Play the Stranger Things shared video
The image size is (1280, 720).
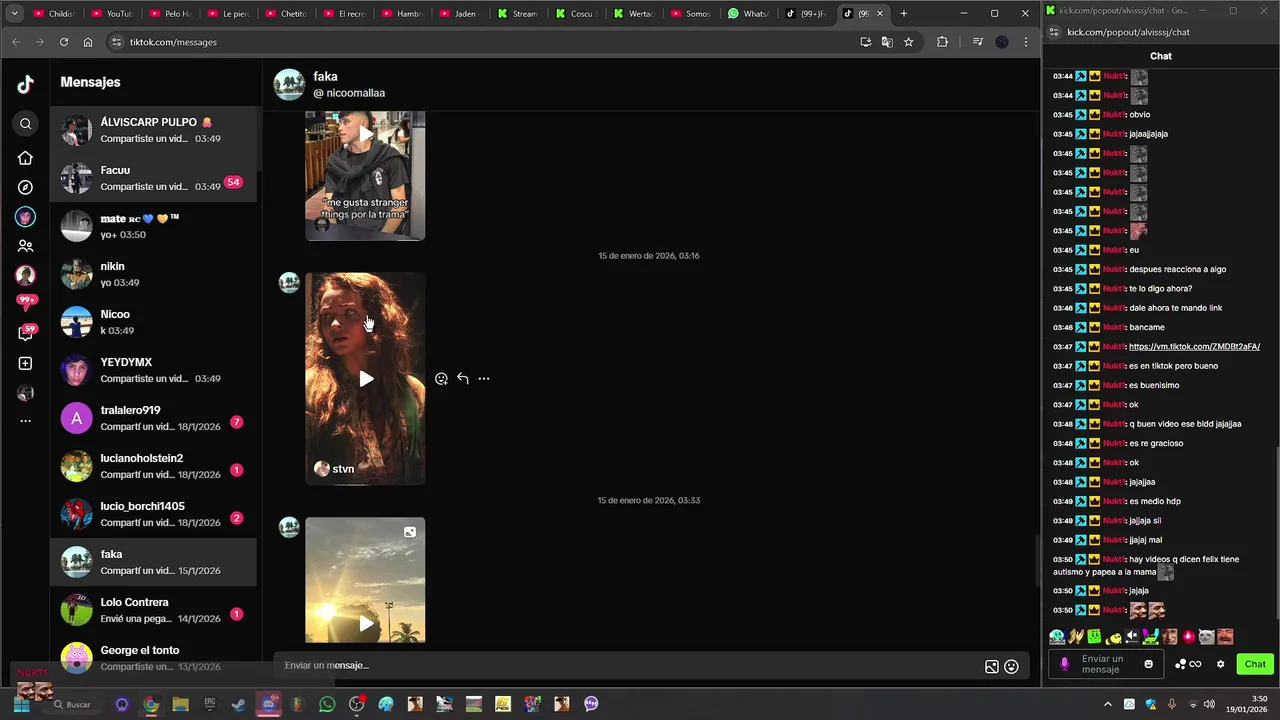click(365, 176)
